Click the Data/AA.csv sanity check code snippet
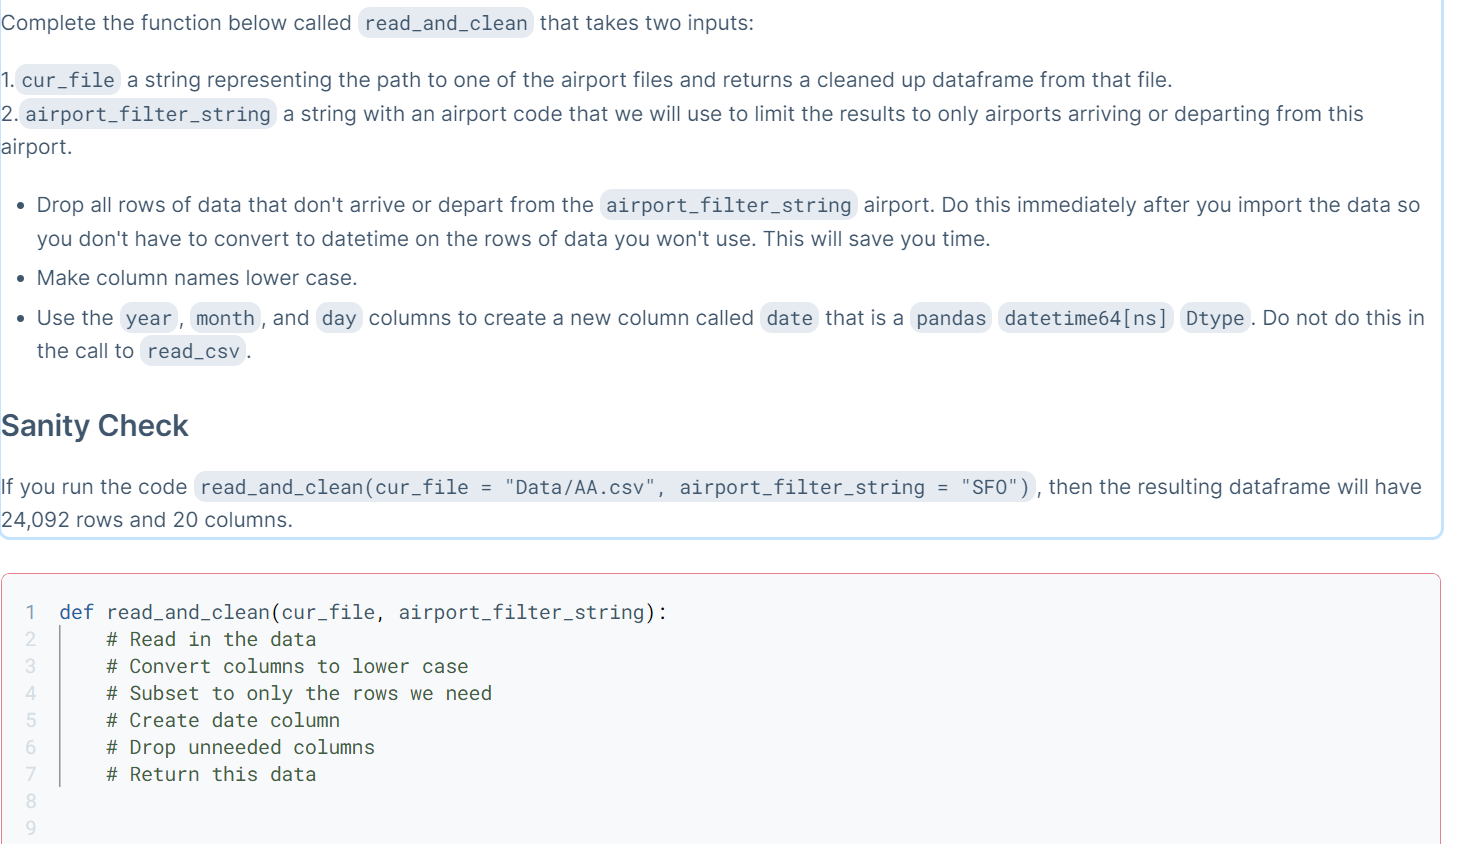This screenshot has width=1471, height=844. 614,487
